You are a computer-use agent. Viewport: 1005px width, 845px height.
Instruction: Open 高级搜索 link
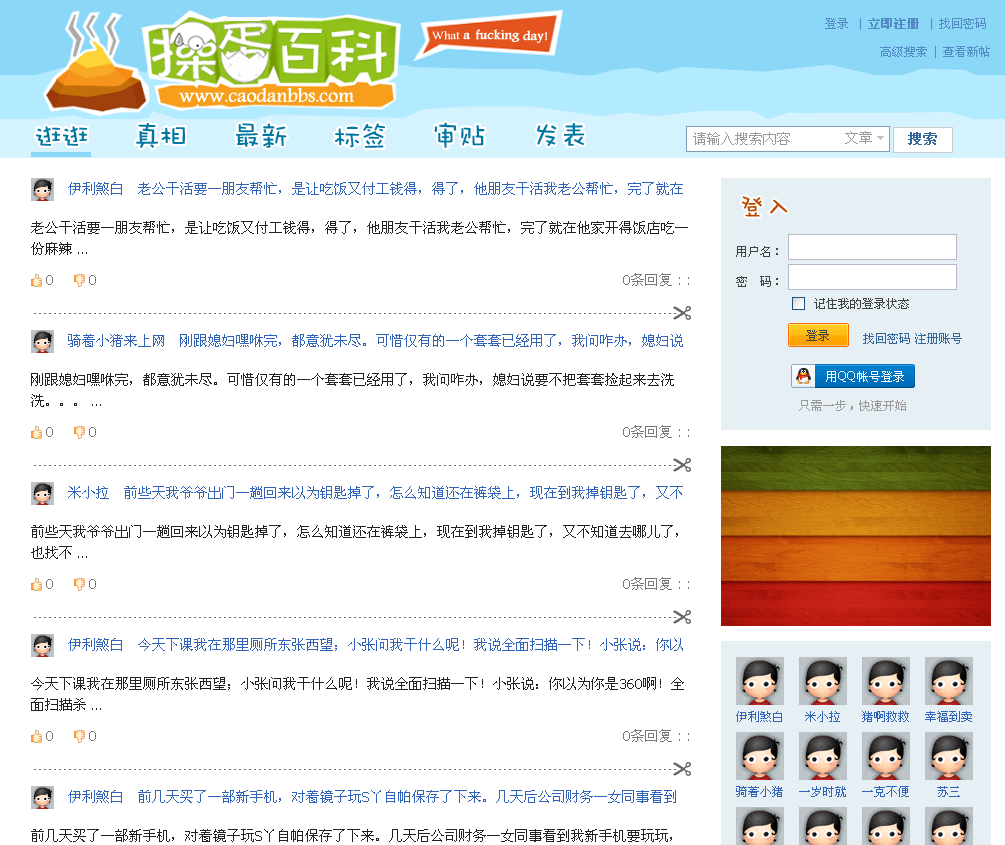[903, 52]
